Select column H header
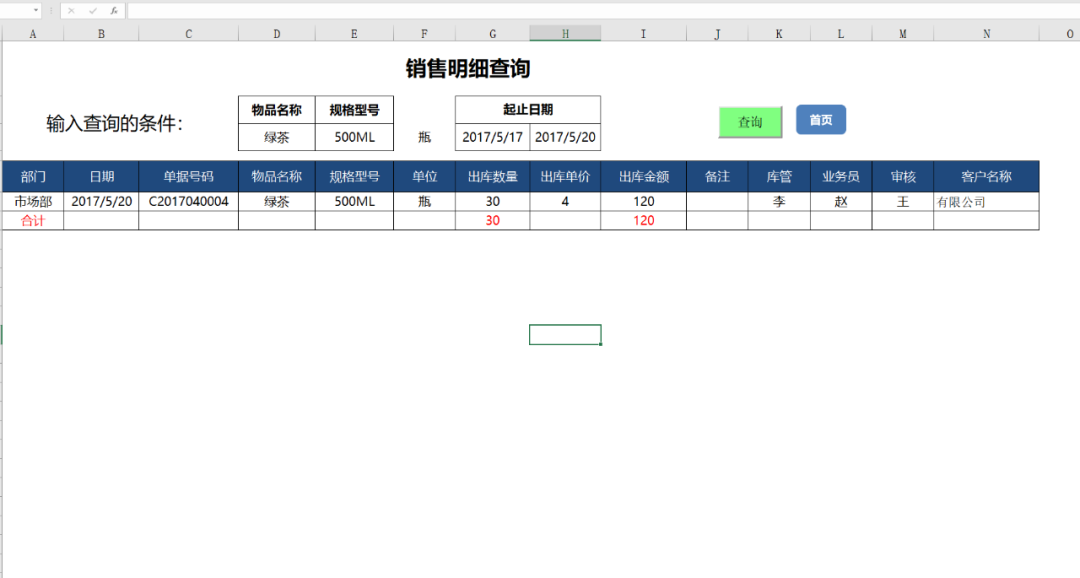The width and height of the screenshot is (1080, 578). 565,34
